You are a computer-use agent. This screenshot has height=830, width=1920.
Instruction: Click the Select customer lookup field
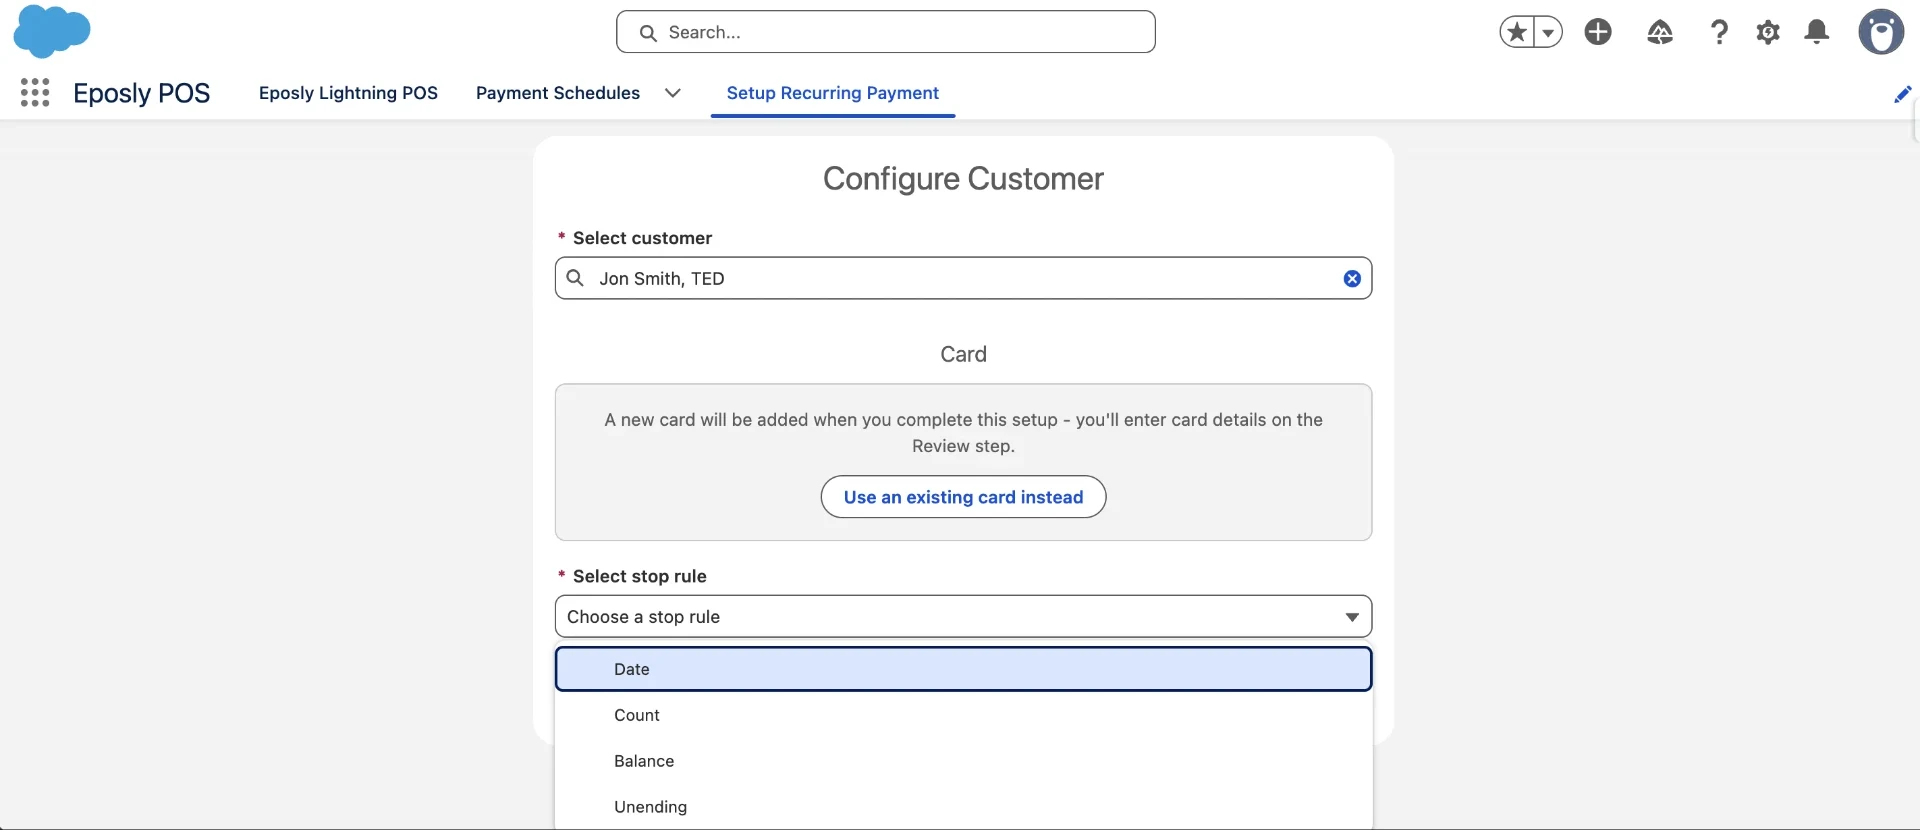pos(963,278)
